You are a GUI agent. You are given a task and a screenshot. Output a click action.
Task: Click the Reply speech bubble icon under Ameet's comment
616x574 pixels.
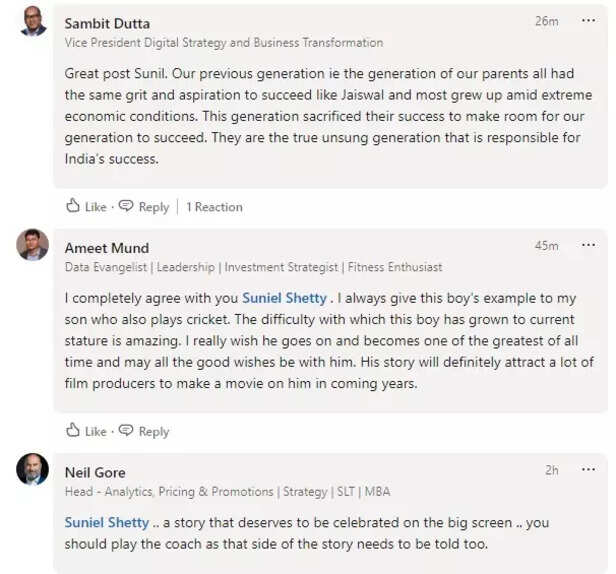126,431
